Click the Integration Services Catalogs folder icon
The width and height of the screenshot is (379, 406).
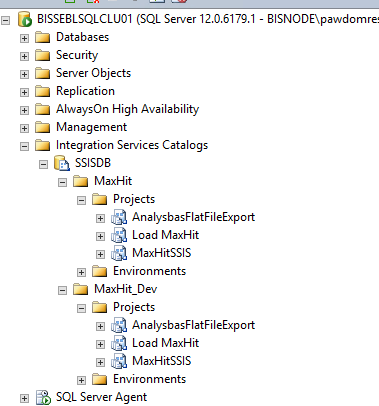point(43,145)
